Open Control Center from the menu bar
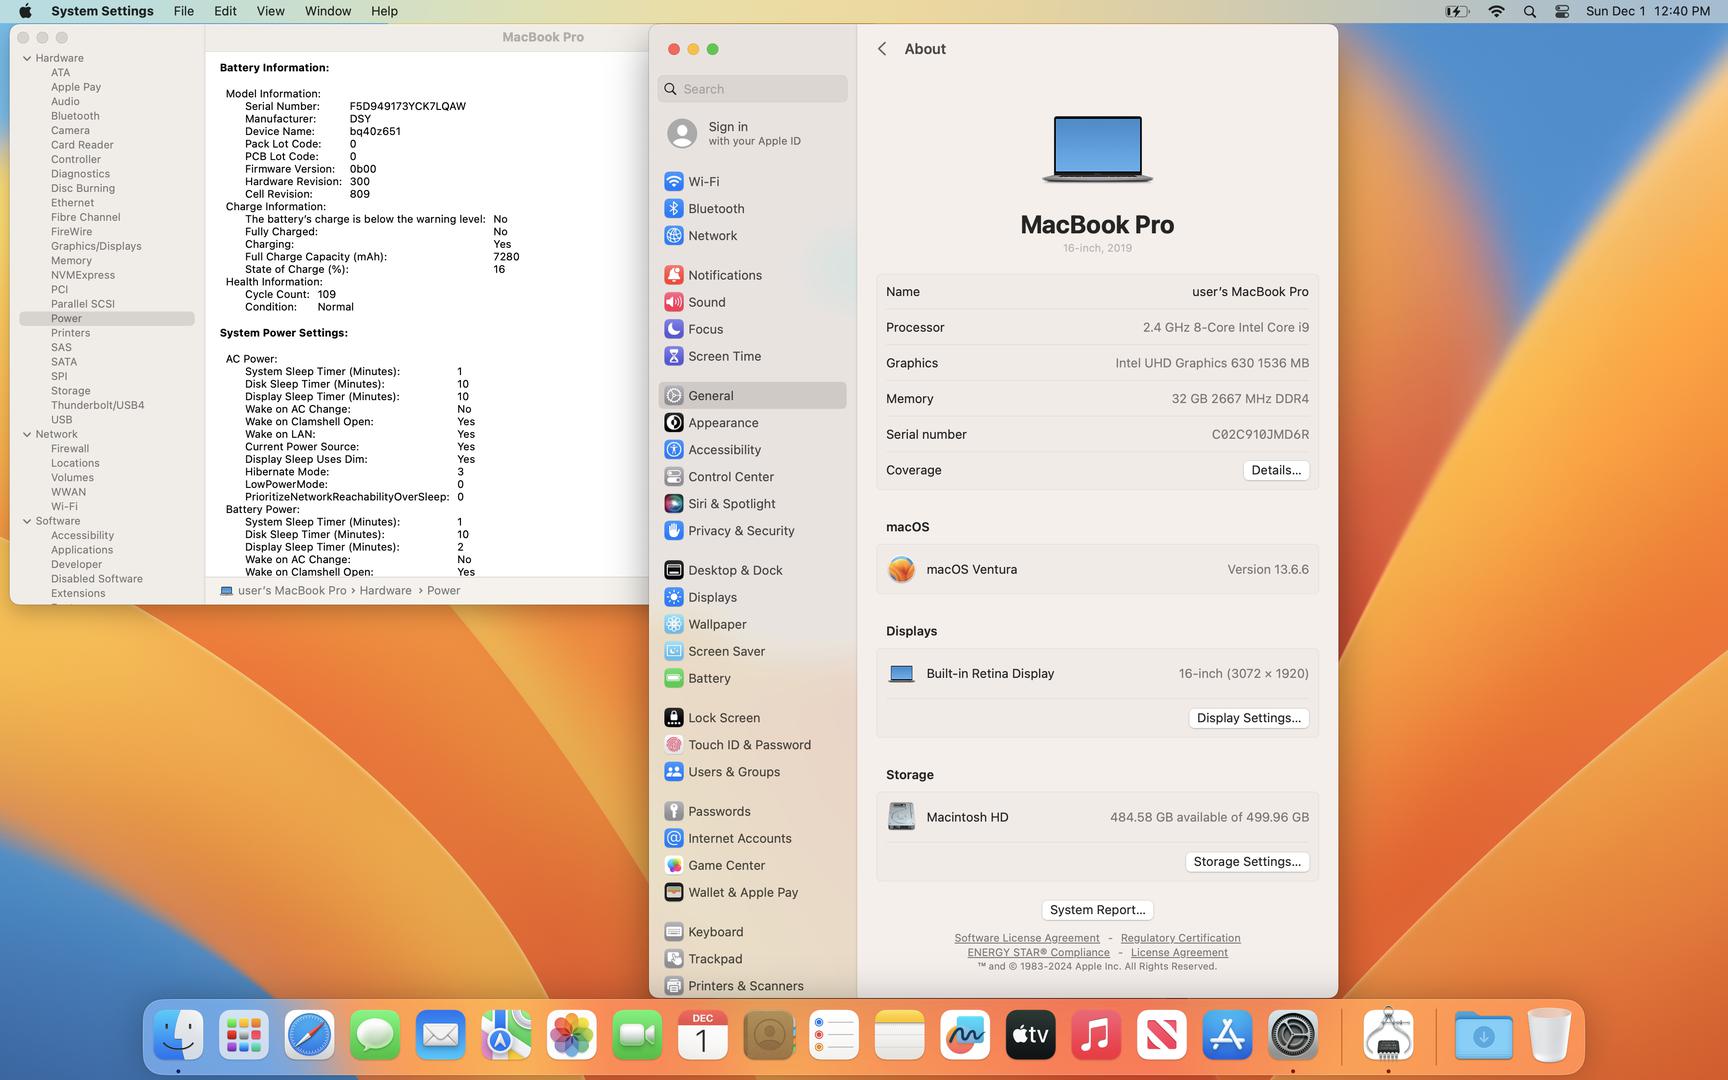The height and width of the screenshot is (1080, 1728). tap(1562, 11)
